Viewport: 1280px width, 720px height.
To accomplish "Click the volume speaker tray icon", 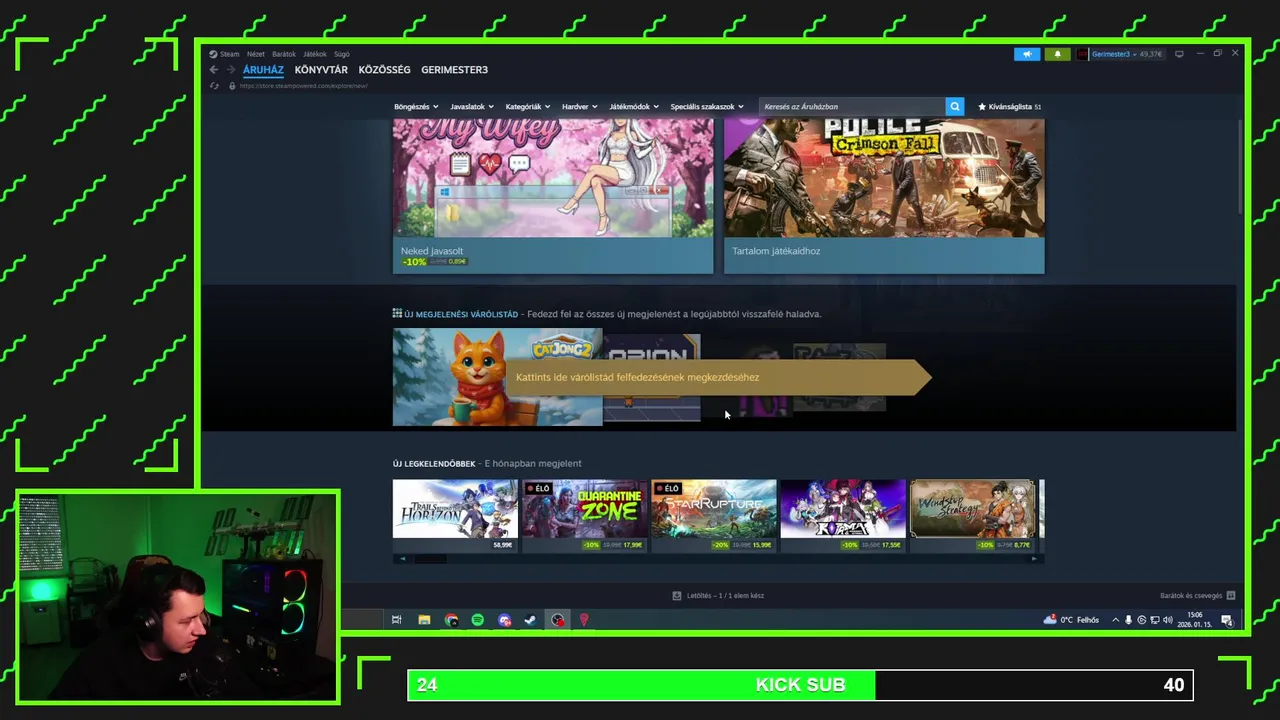I will pos(1168,620).
